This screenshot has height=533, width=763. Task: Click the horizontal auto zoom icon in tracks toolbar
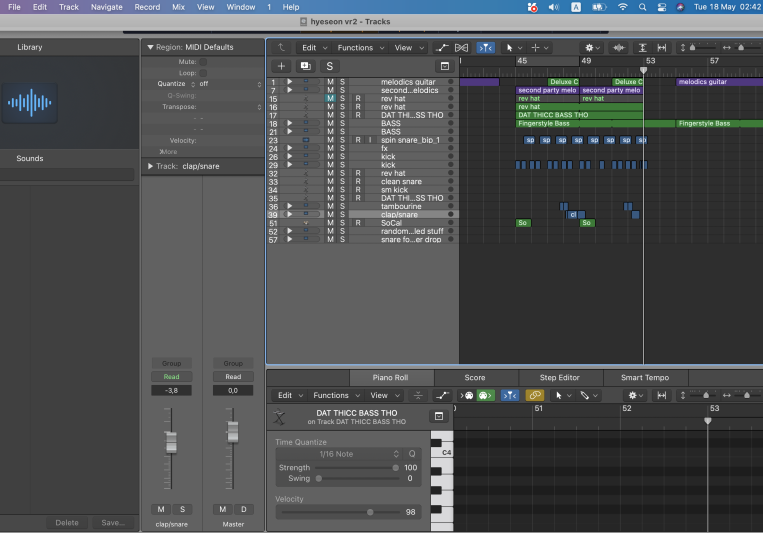point(662,47)
